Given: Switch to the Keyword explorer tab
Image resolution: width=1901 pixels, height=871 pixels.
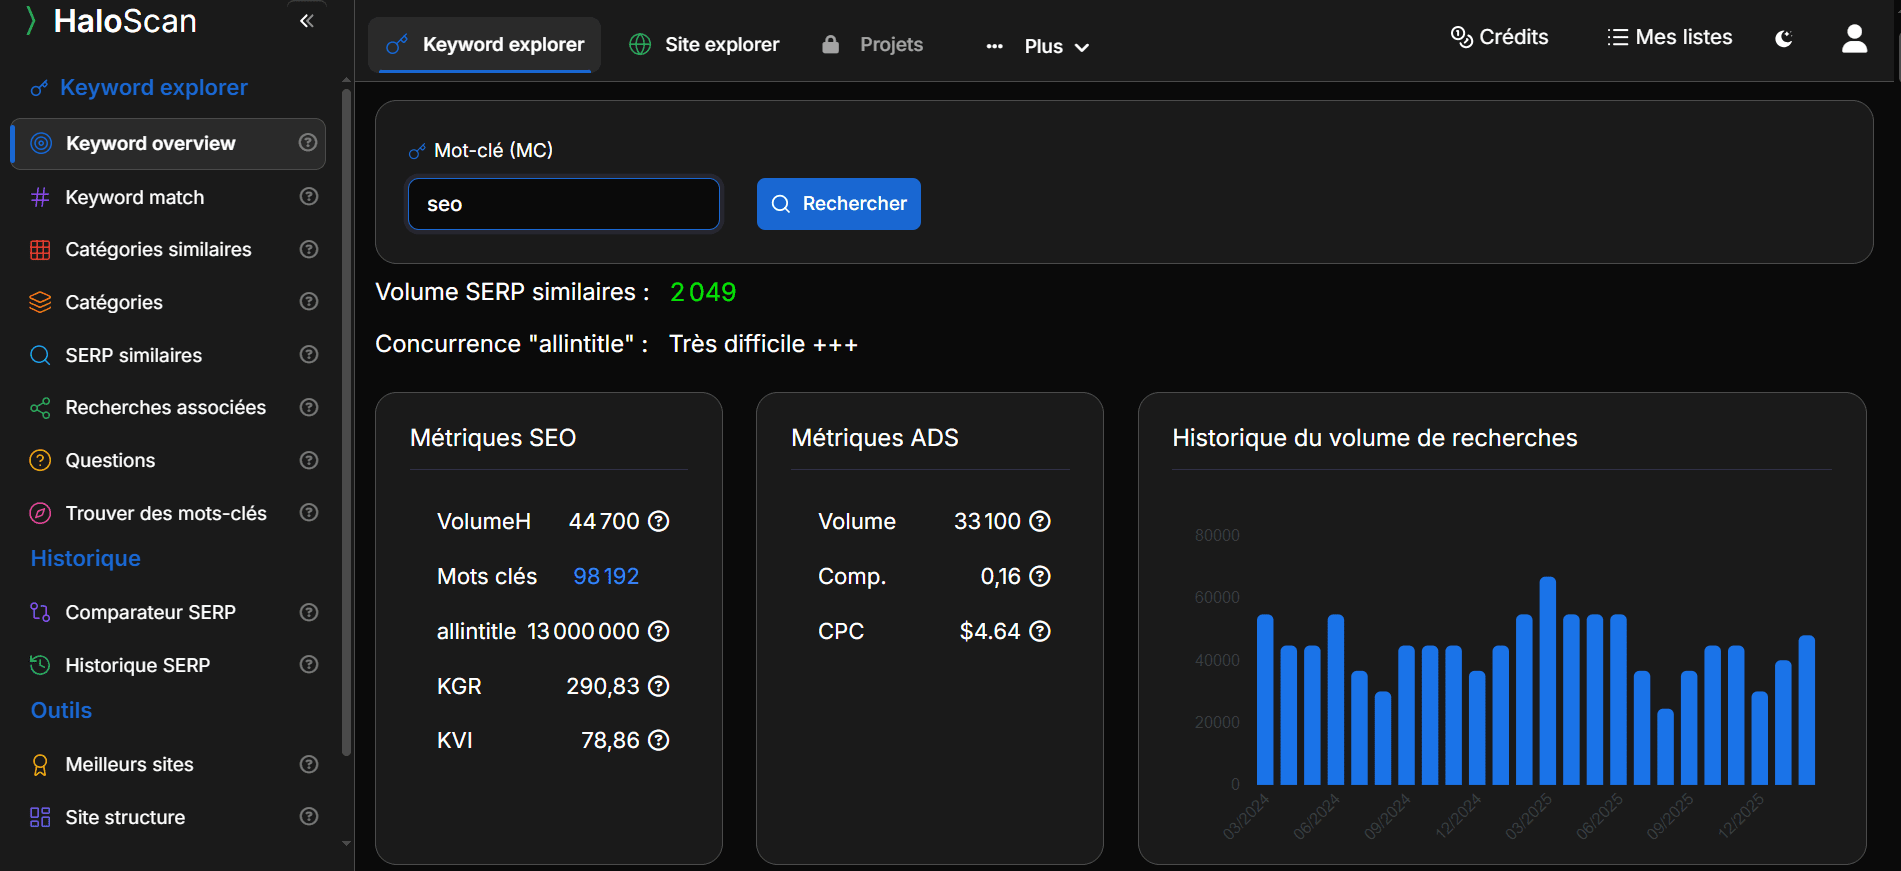Looking at the screenshot, I should tap(485, 44).
